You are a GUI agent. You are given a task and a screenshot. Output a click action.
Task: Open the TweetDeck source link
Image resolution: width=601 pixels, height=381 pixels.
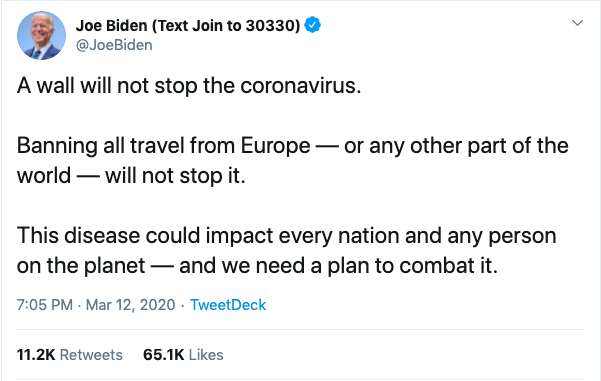(228, 305)
